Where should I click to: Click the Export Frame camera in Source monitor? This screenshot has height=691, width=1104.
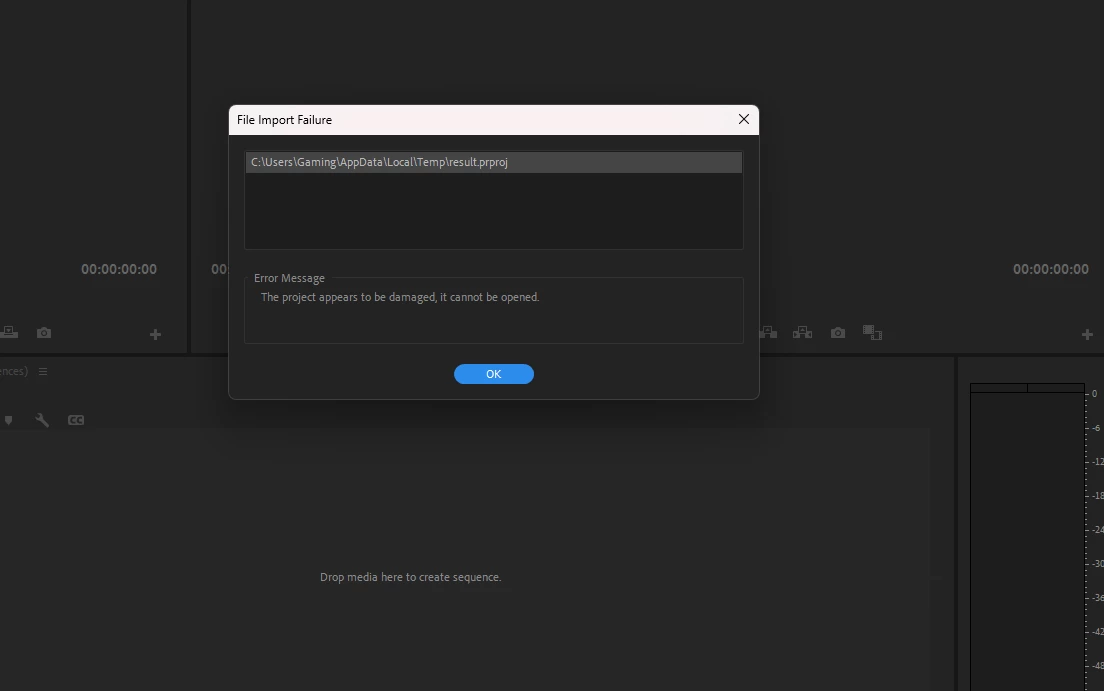click(x=44, y=332)
